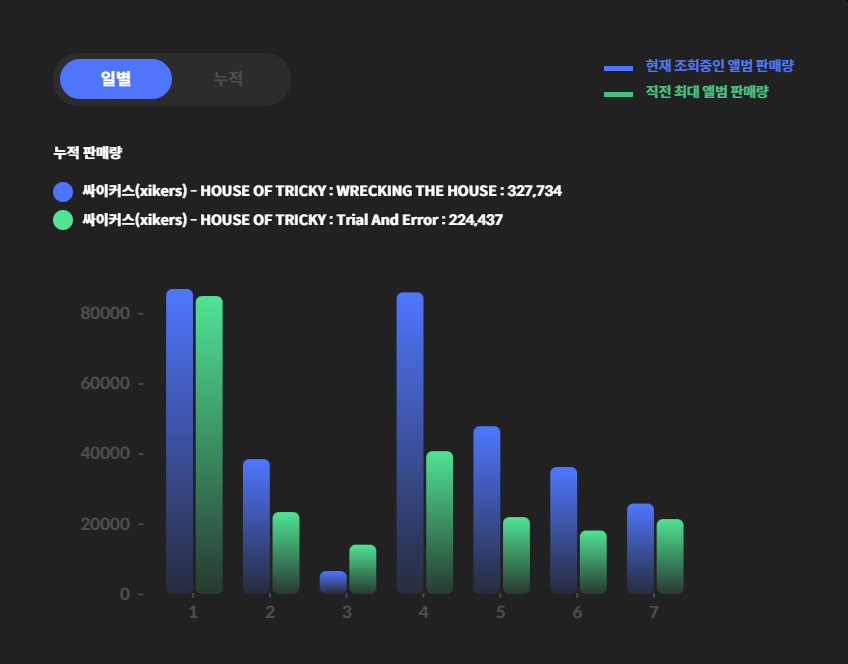Click the green bar for day 2
This screenshot has height=664, width=848.
pos(286,553)
